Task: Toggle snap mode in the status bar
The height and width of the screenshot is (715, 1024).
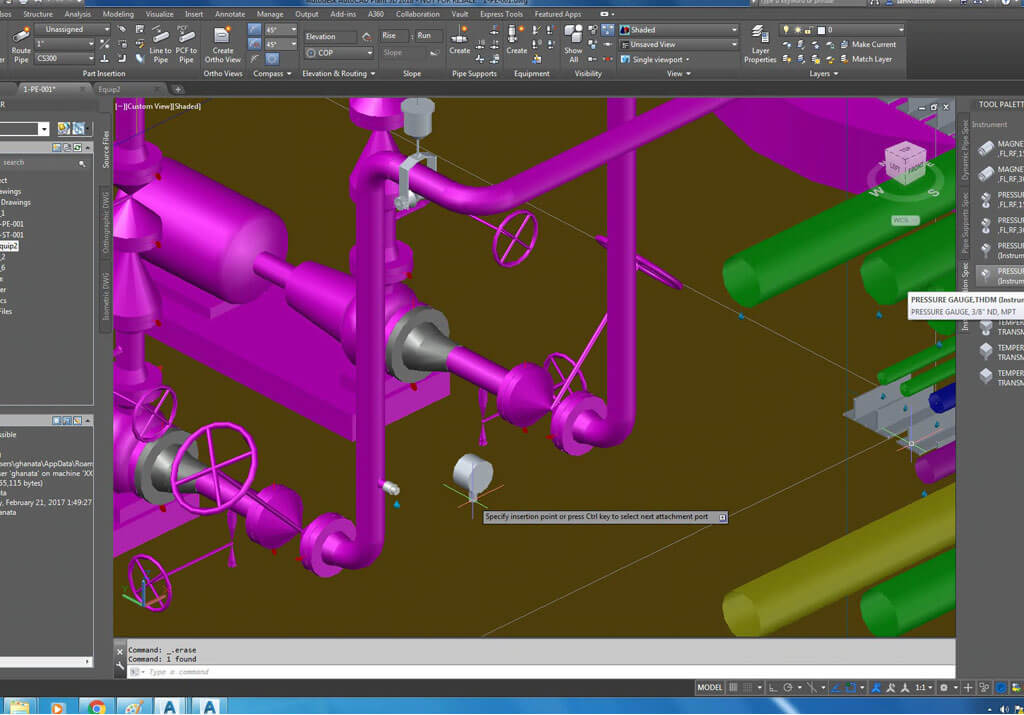Action: pos(748,688)
